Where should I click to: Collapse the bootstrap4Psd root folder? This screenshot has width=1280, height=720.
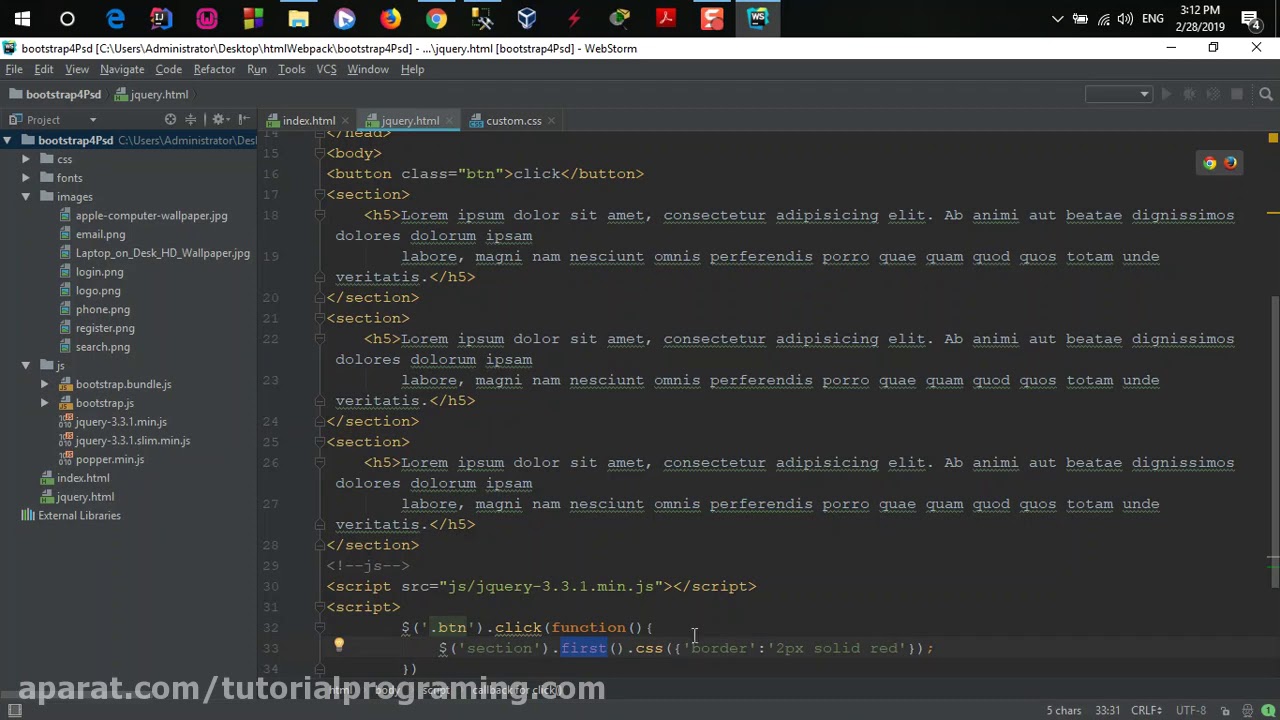click(x=7, y=140)
